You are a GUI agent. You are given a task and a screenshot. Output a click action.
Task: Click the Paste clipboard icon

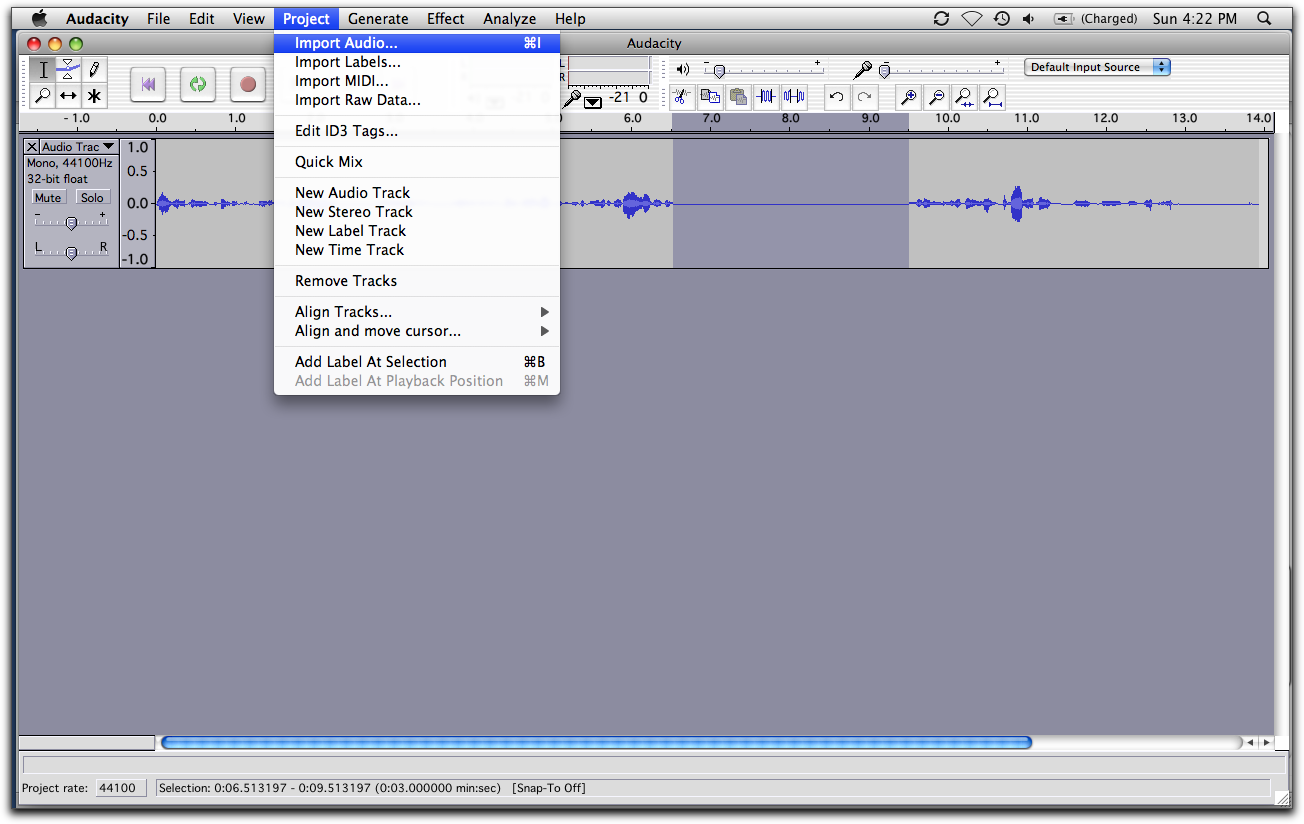tap(738, 97)
